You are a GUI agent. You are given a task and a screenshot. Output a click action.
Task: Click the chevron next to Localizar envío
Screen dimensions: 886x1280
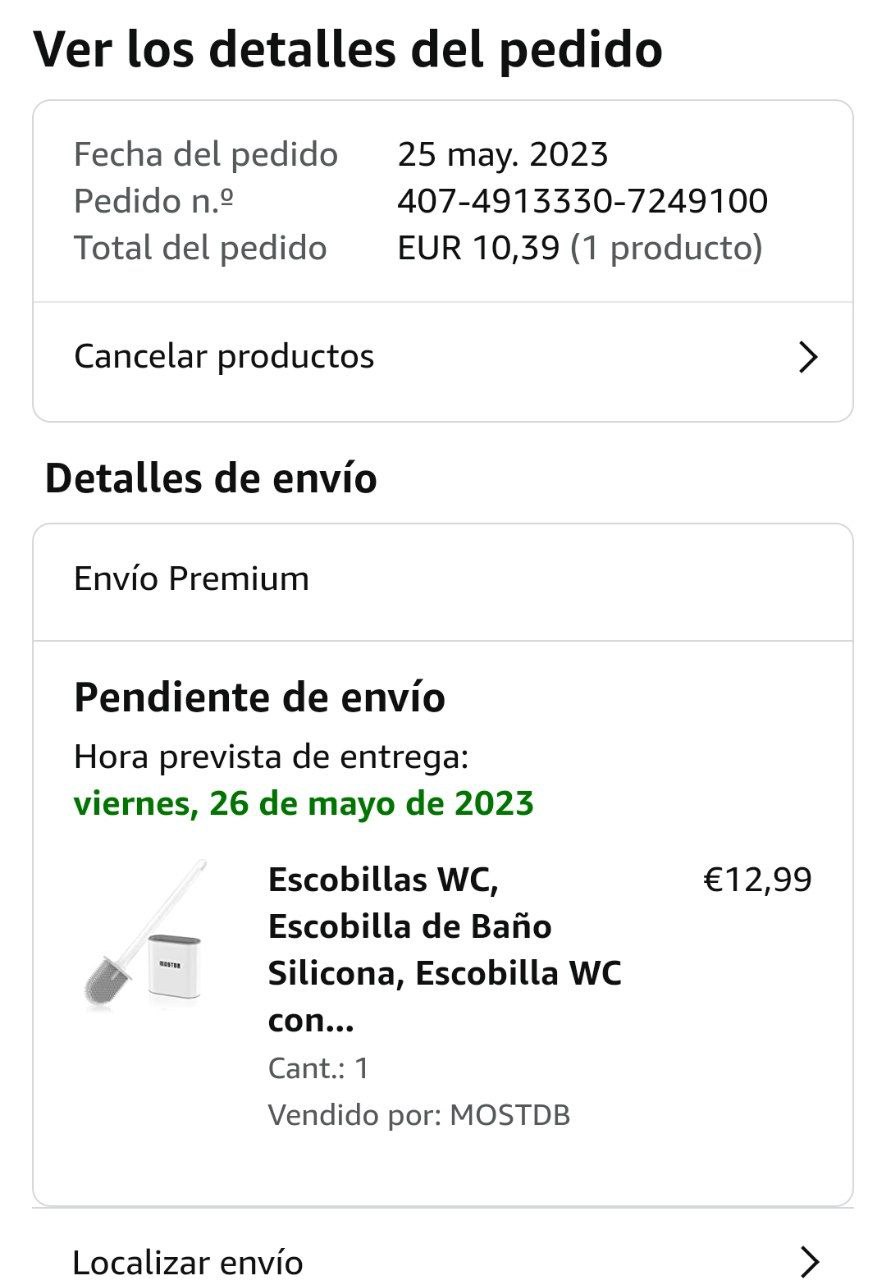[808, 1261]
